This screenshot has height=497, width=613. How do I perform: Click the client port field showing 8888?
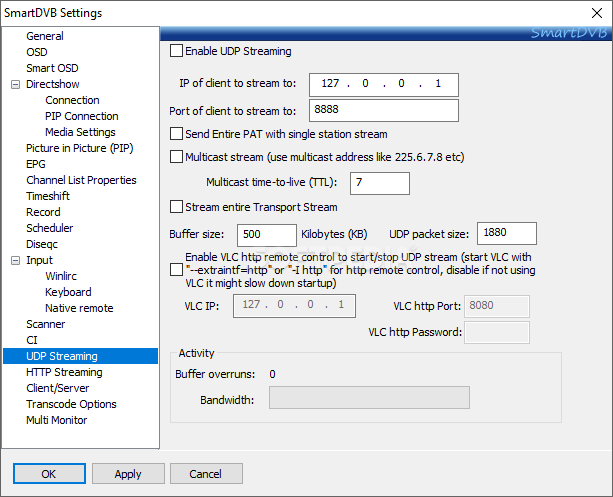pyautogui.click(x=384, y=110)
